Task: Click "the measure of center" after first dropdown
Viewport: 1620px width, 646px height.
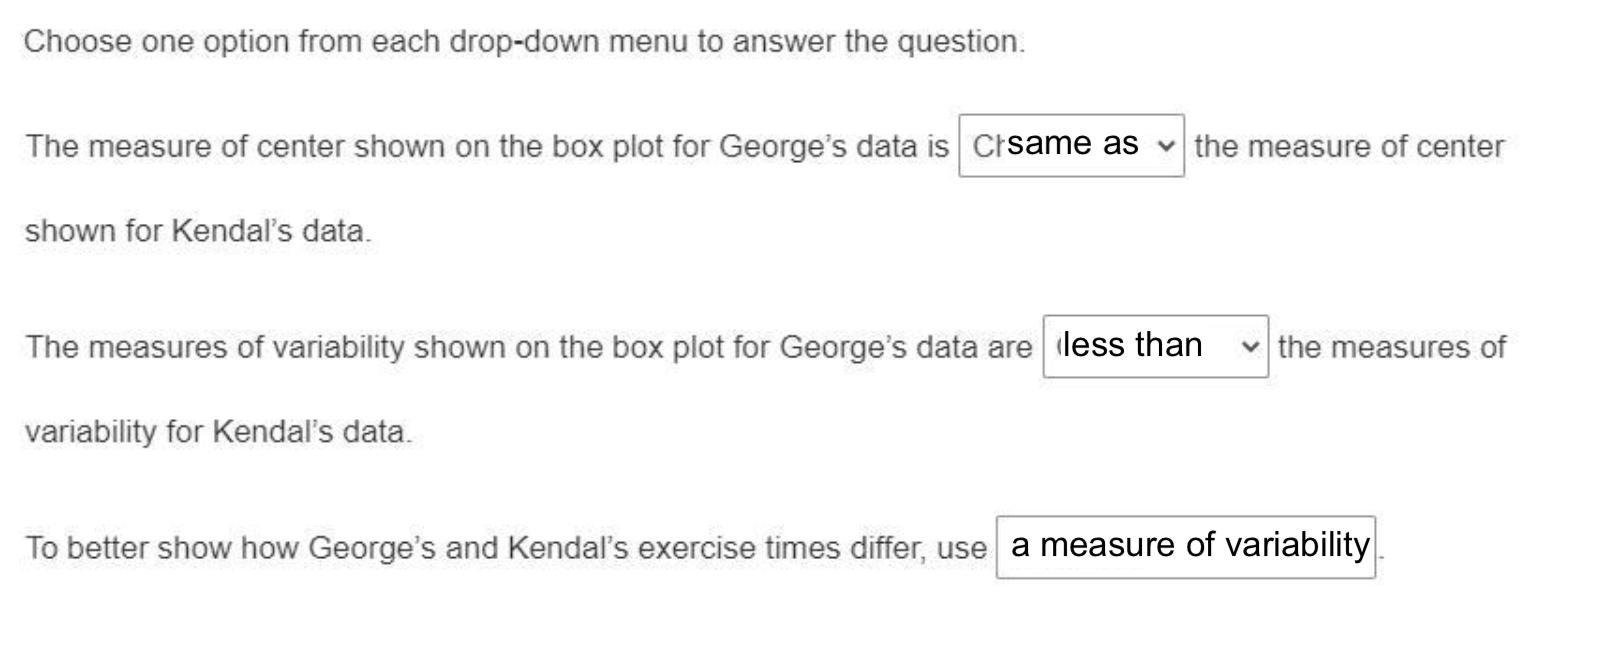Action: point(1349,147)
